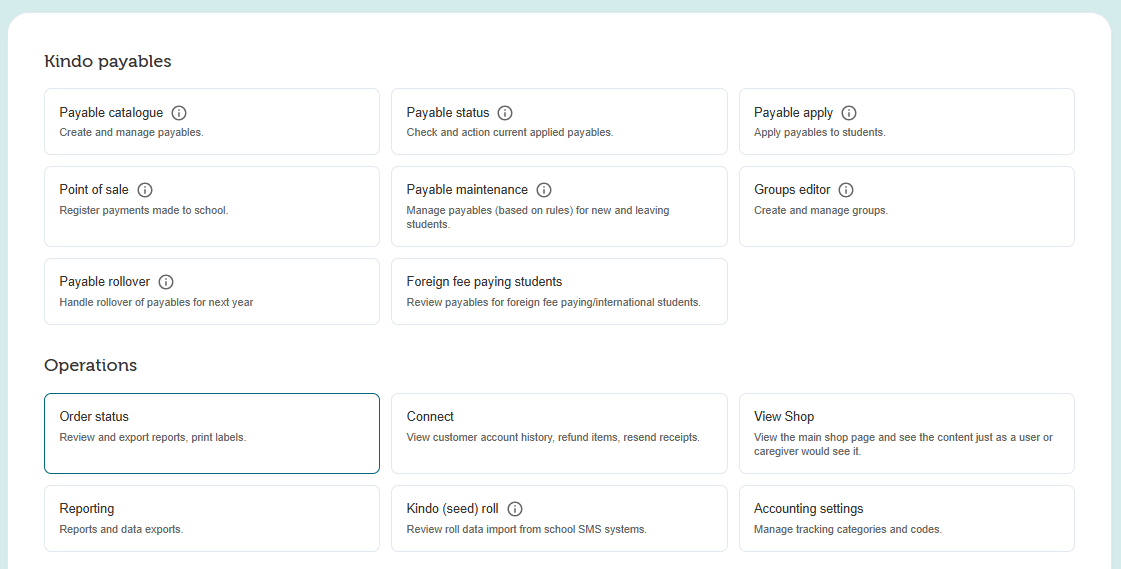Click the Kindo (seed) roll info icon
Image resolution: width=1121 pixels, height=569 pixels.
click(515, 509)
